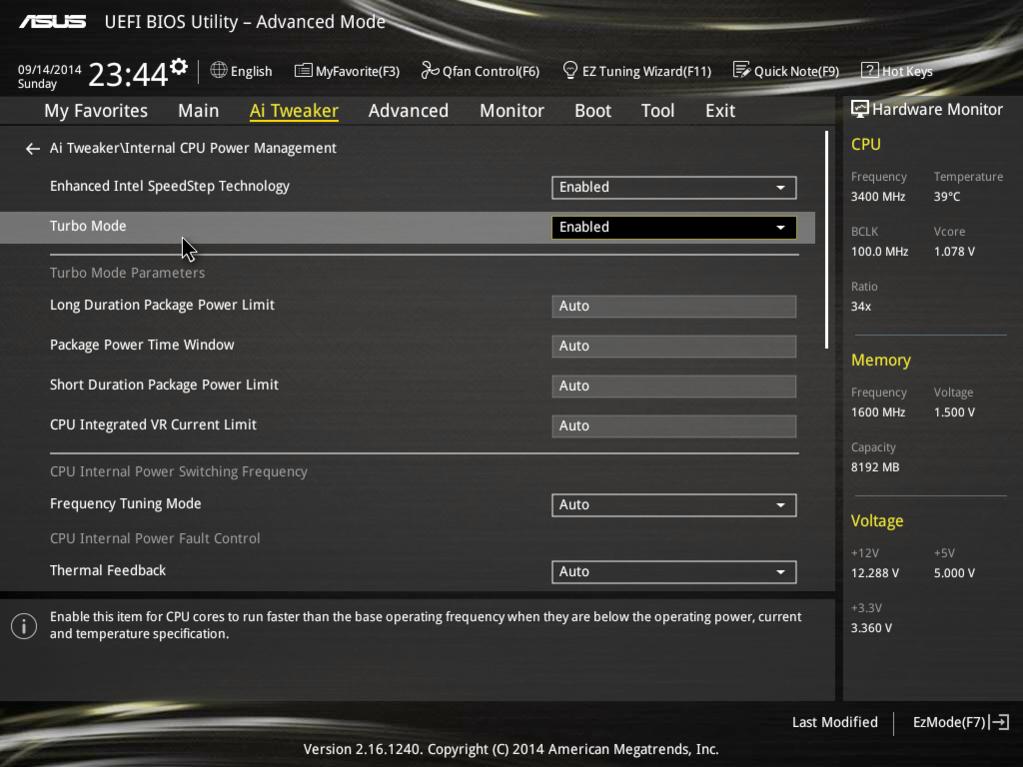Click the Turbo Mode Parameters heading
The width and height of the screenshot is (1023, 767).
127,273
